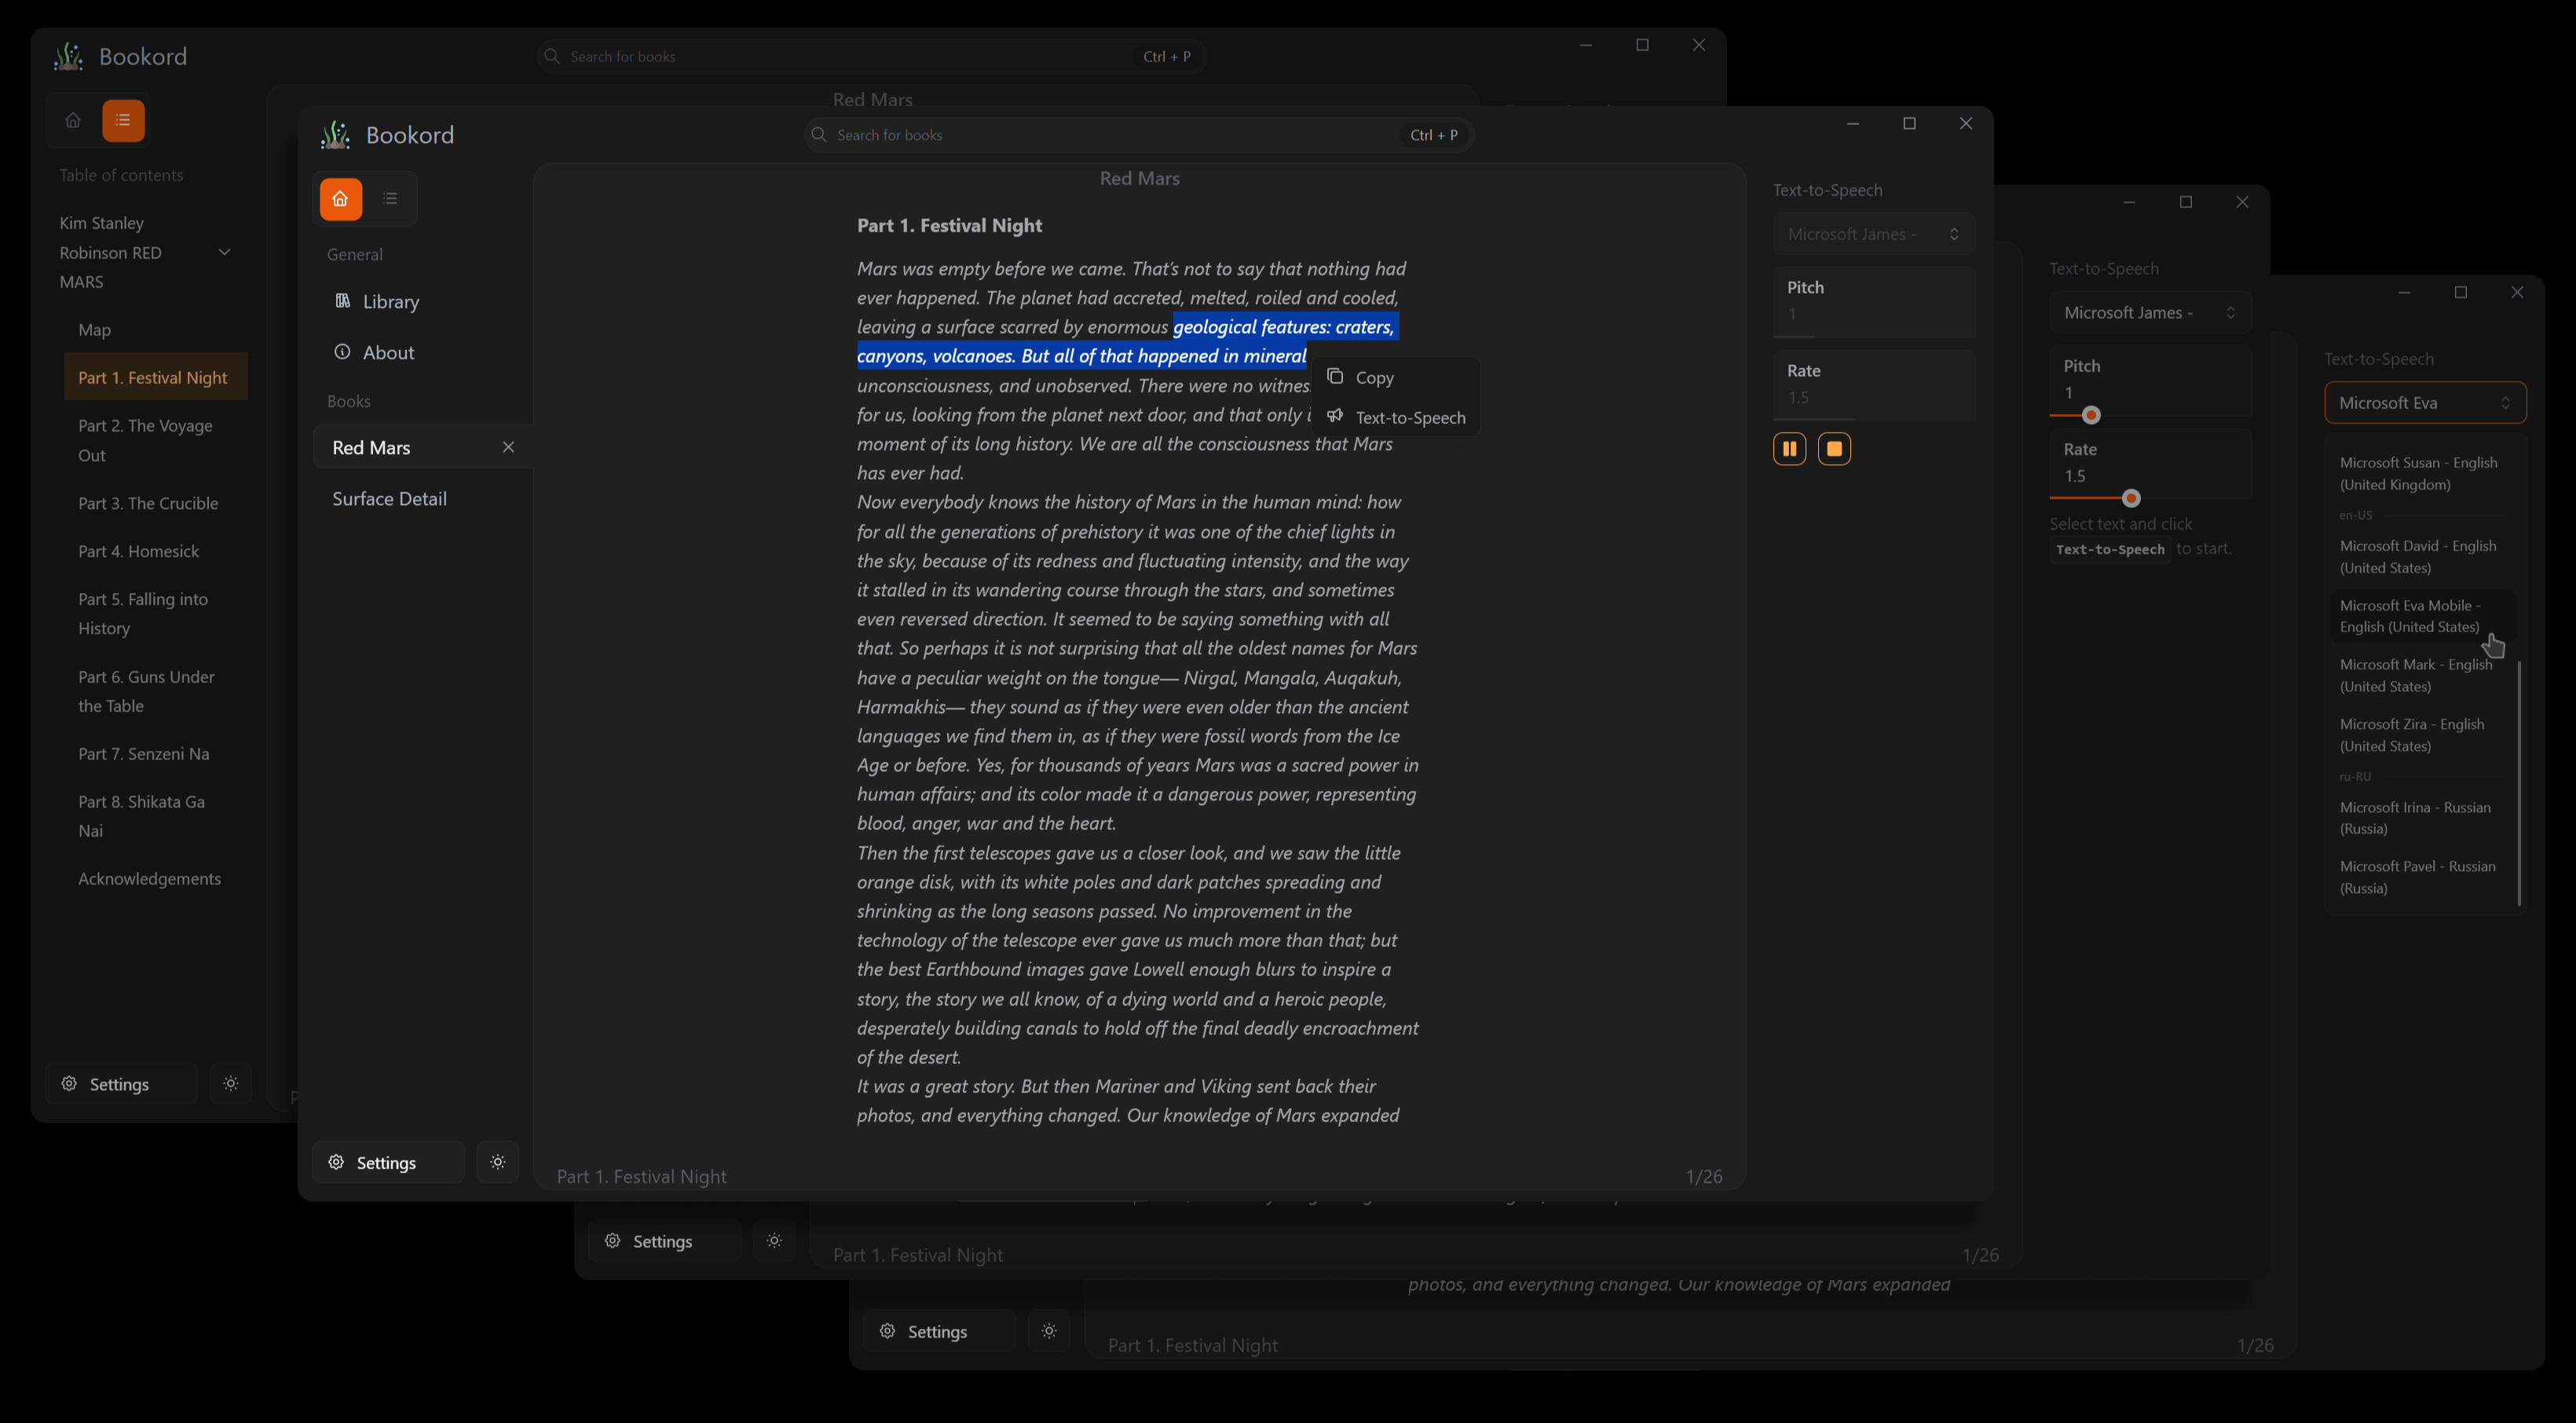Open the table of contents list icon
This screenshot has width=2576, height=1423.
390,199
